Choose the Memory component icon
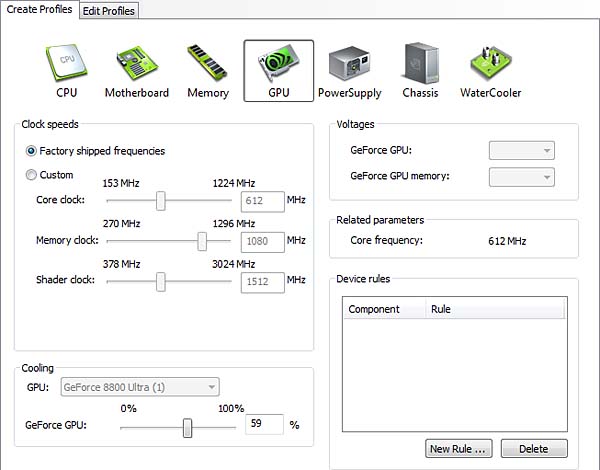Viewport: 600px width, 470px height. tap(208, 71)
